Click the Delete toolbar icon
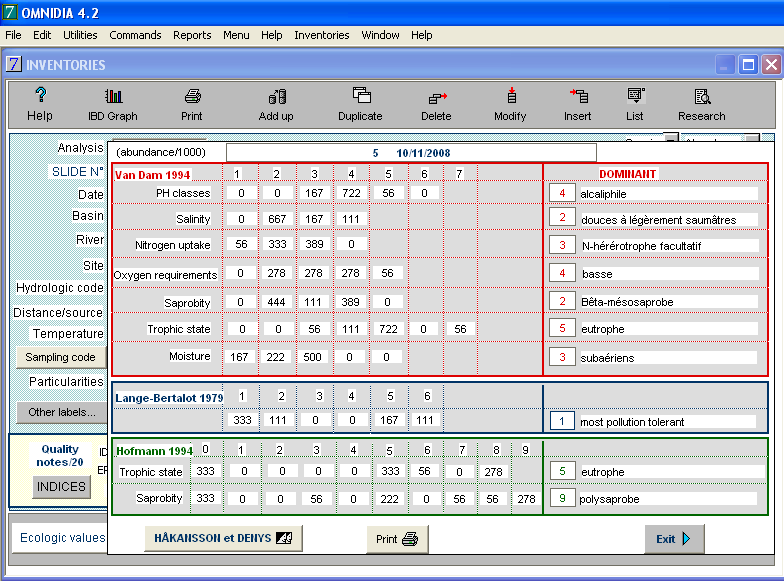This screenshot has height=581, width=784. (437, 97)
